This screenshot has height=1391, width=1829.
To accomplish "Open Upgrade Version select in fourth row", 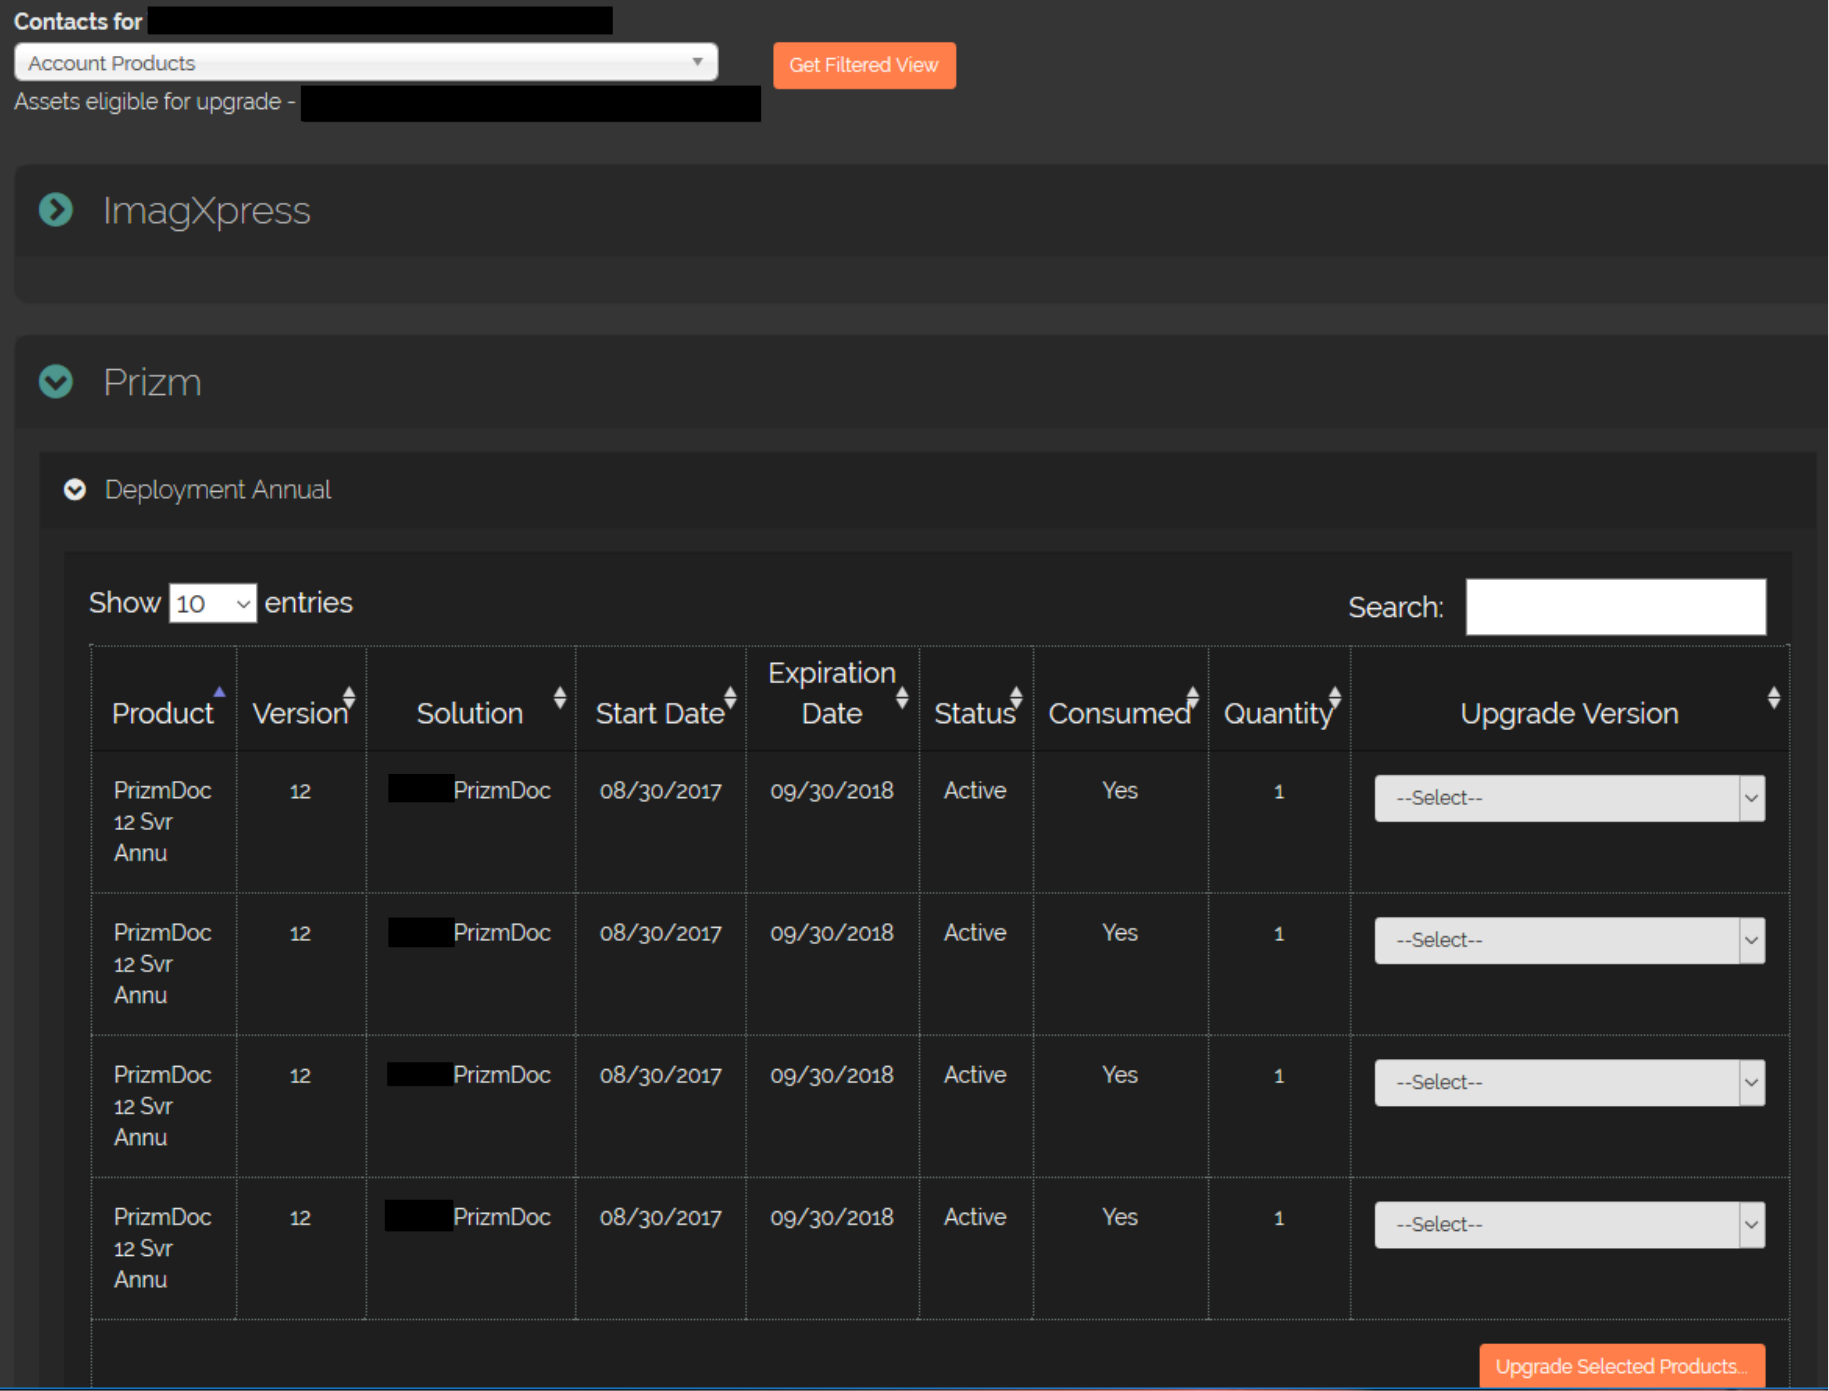I will (x=1569, y=1224).
